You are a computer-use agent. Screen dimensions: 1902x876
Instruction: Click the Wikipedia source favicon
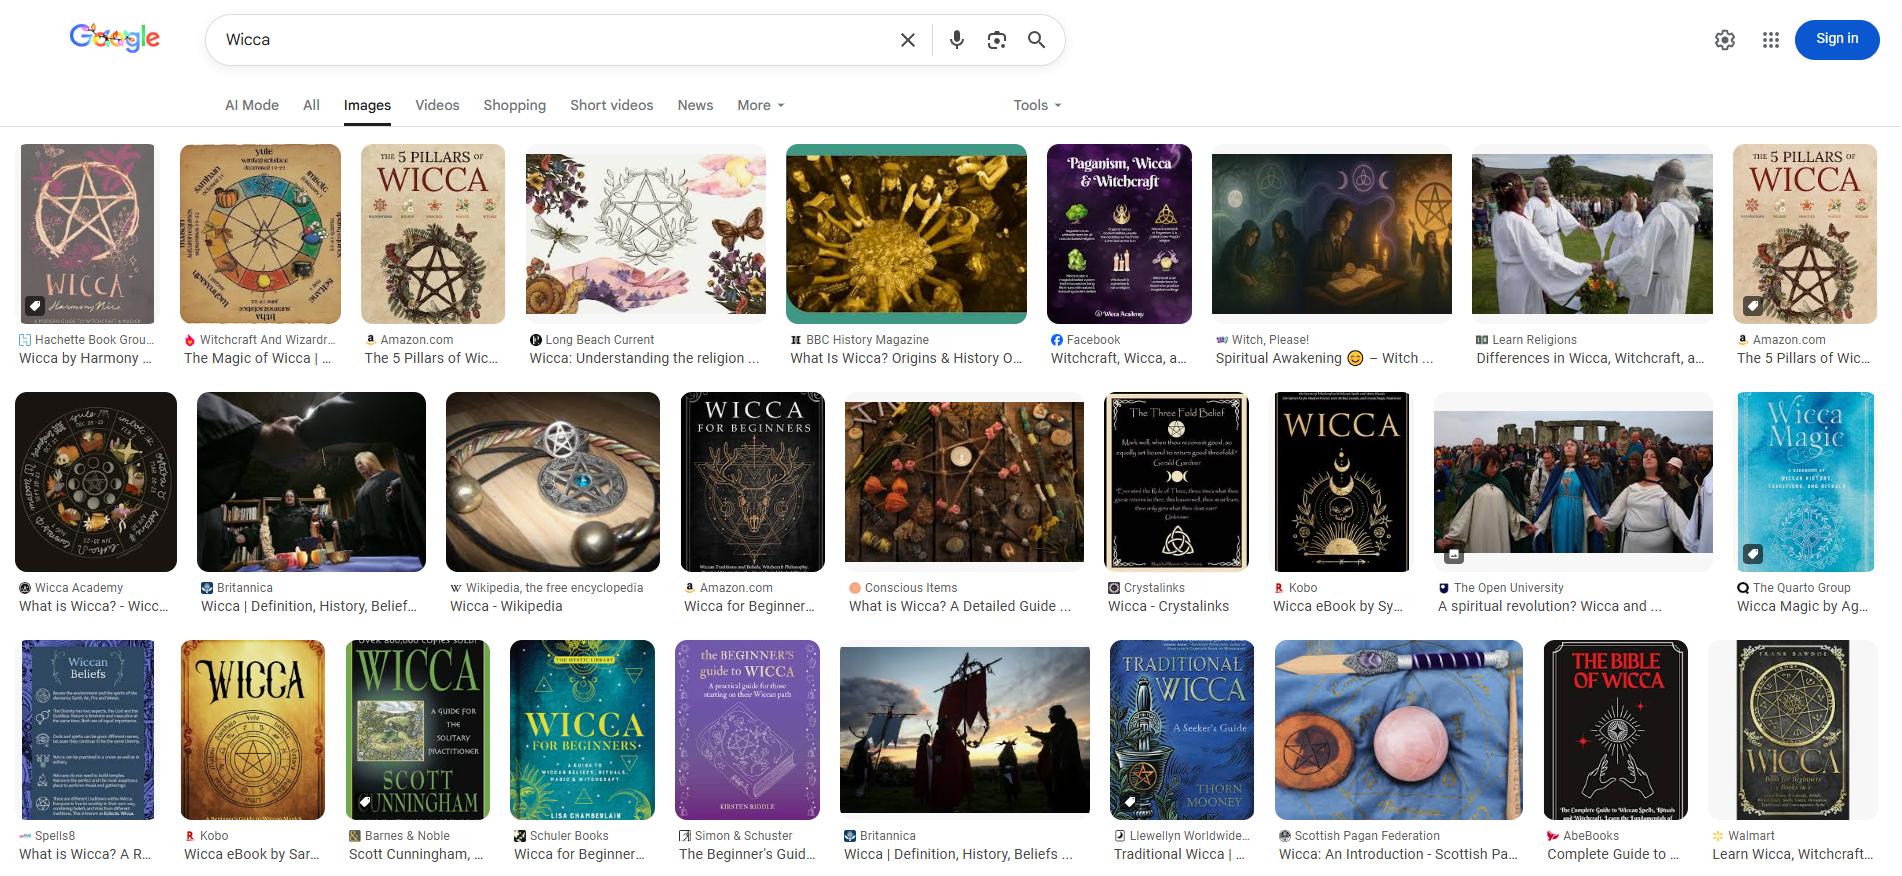coord(456,588)
